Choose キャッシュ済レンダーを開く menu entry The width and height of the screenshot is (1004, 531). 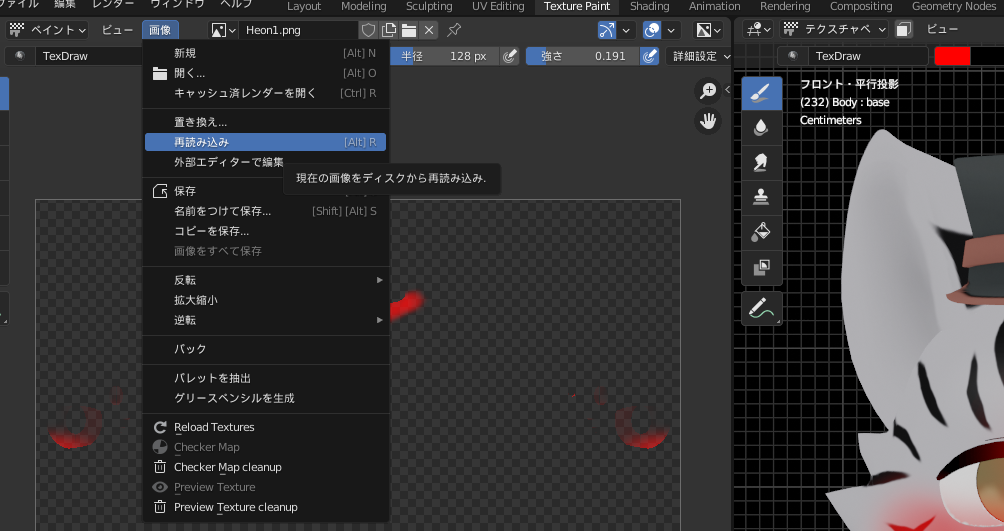click(x=266, y=93)
